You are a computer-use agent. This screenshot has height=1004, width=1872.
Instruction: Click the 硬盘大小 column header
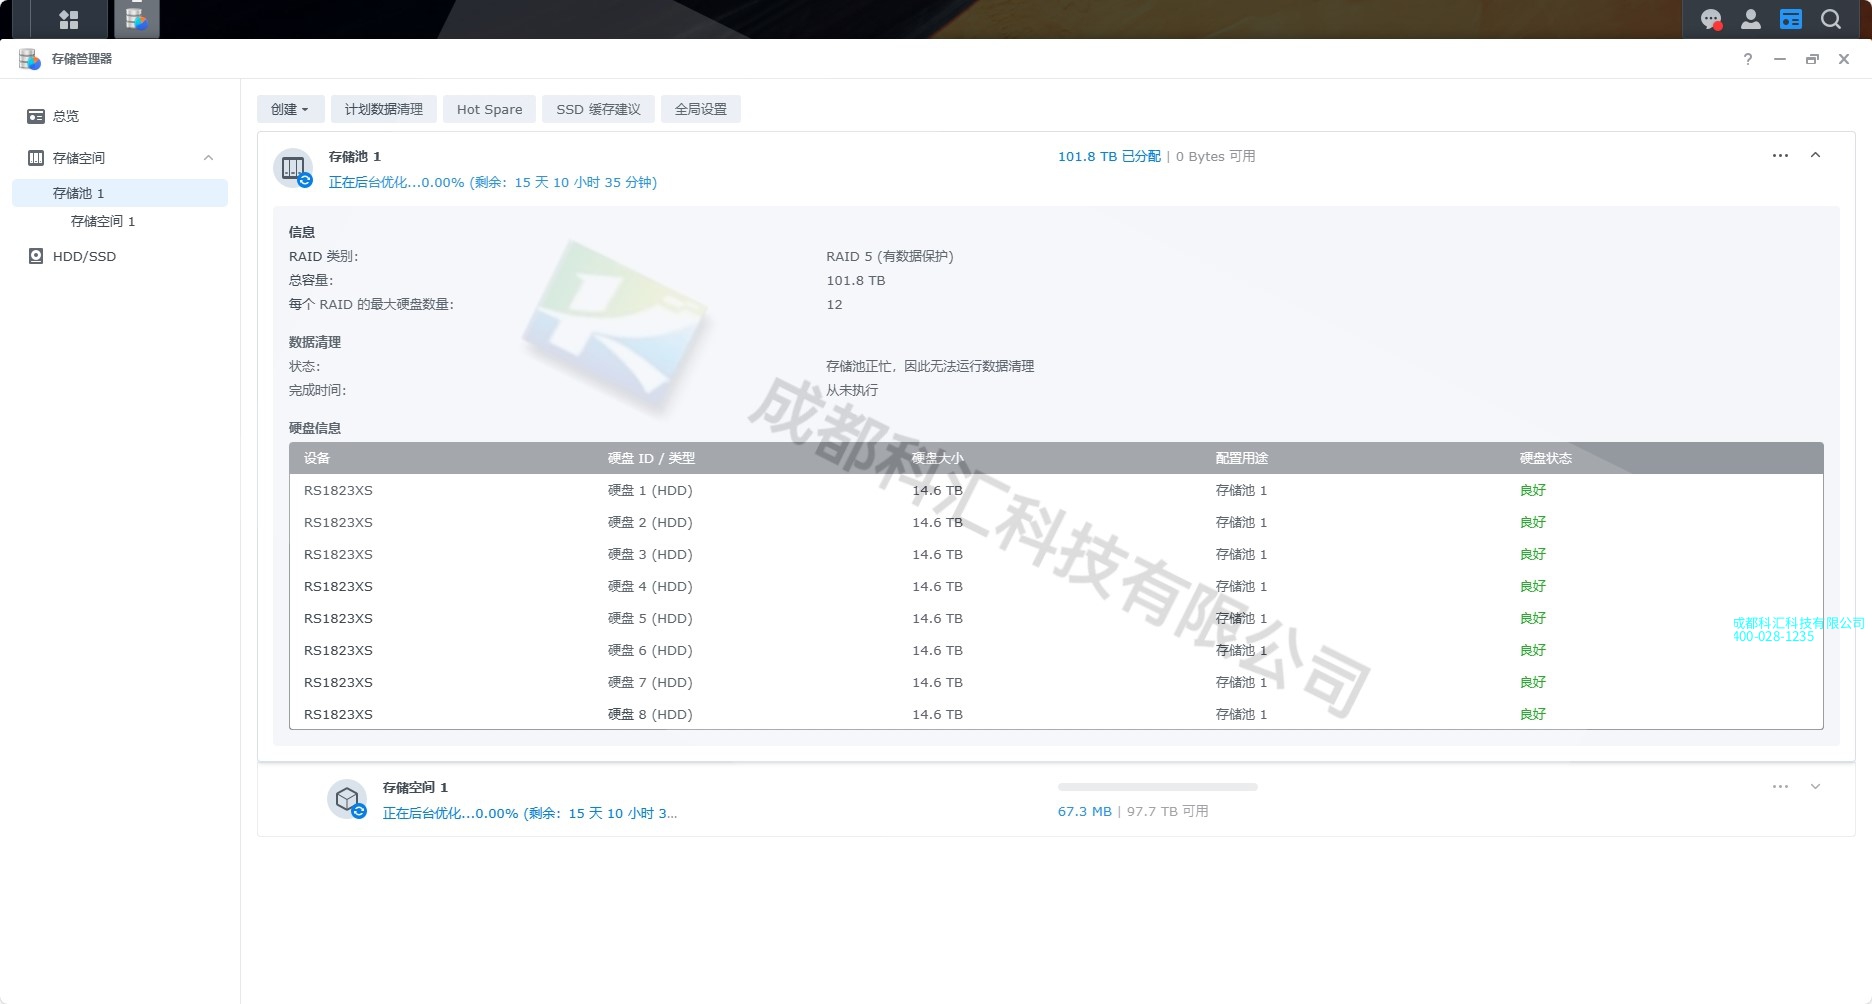(x=938, y=458)
